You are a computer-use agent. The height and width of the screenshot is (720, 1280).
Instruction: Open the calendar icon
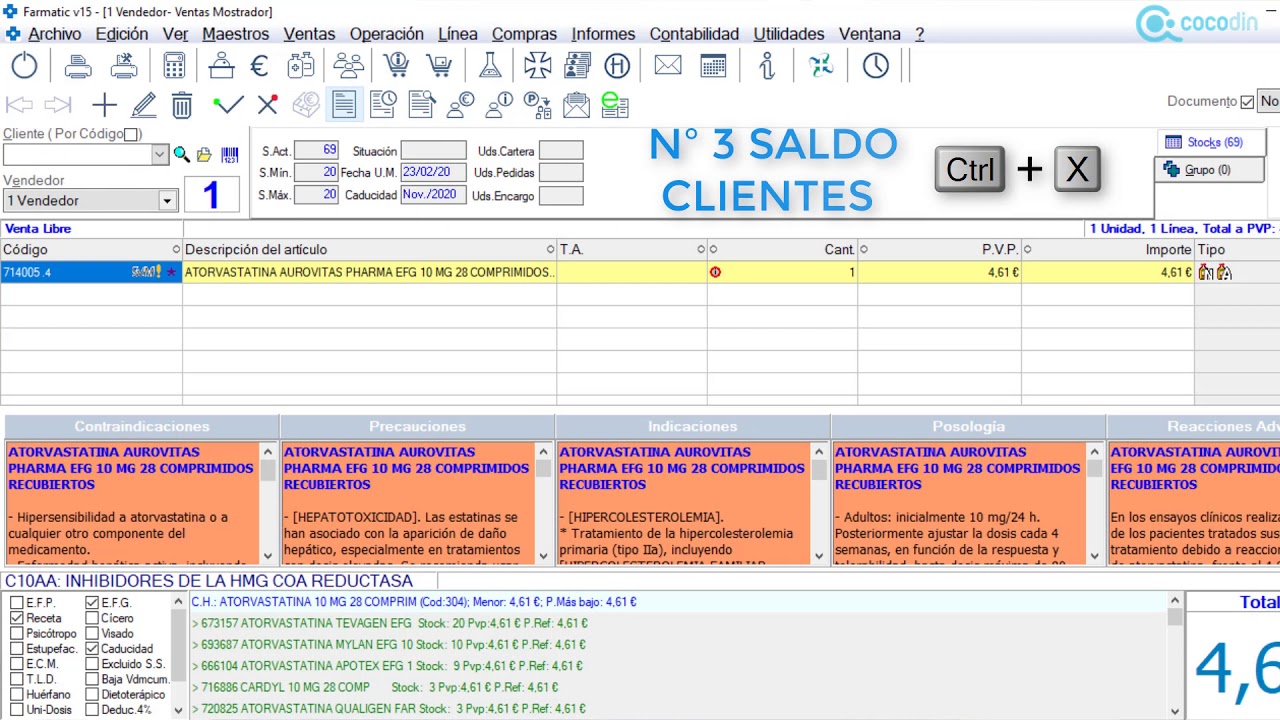pos(713,66)
